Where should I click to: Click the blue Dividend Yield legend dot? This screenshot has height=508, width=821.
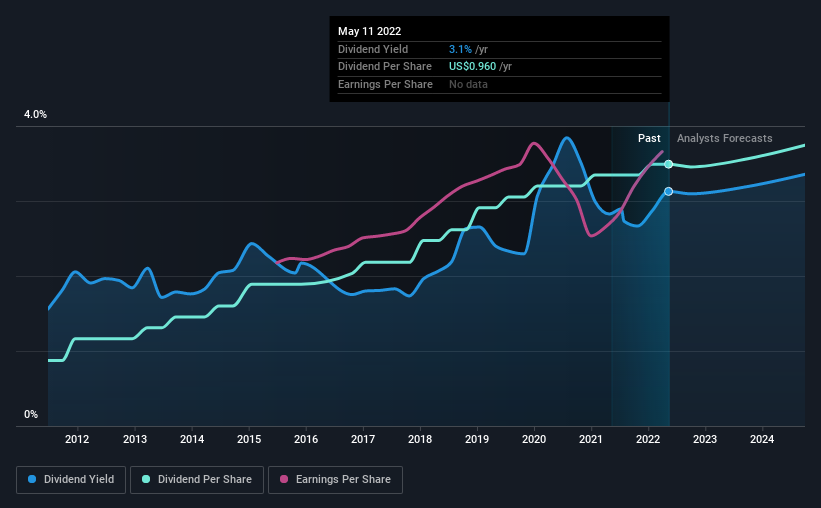[x=32, y=479]
